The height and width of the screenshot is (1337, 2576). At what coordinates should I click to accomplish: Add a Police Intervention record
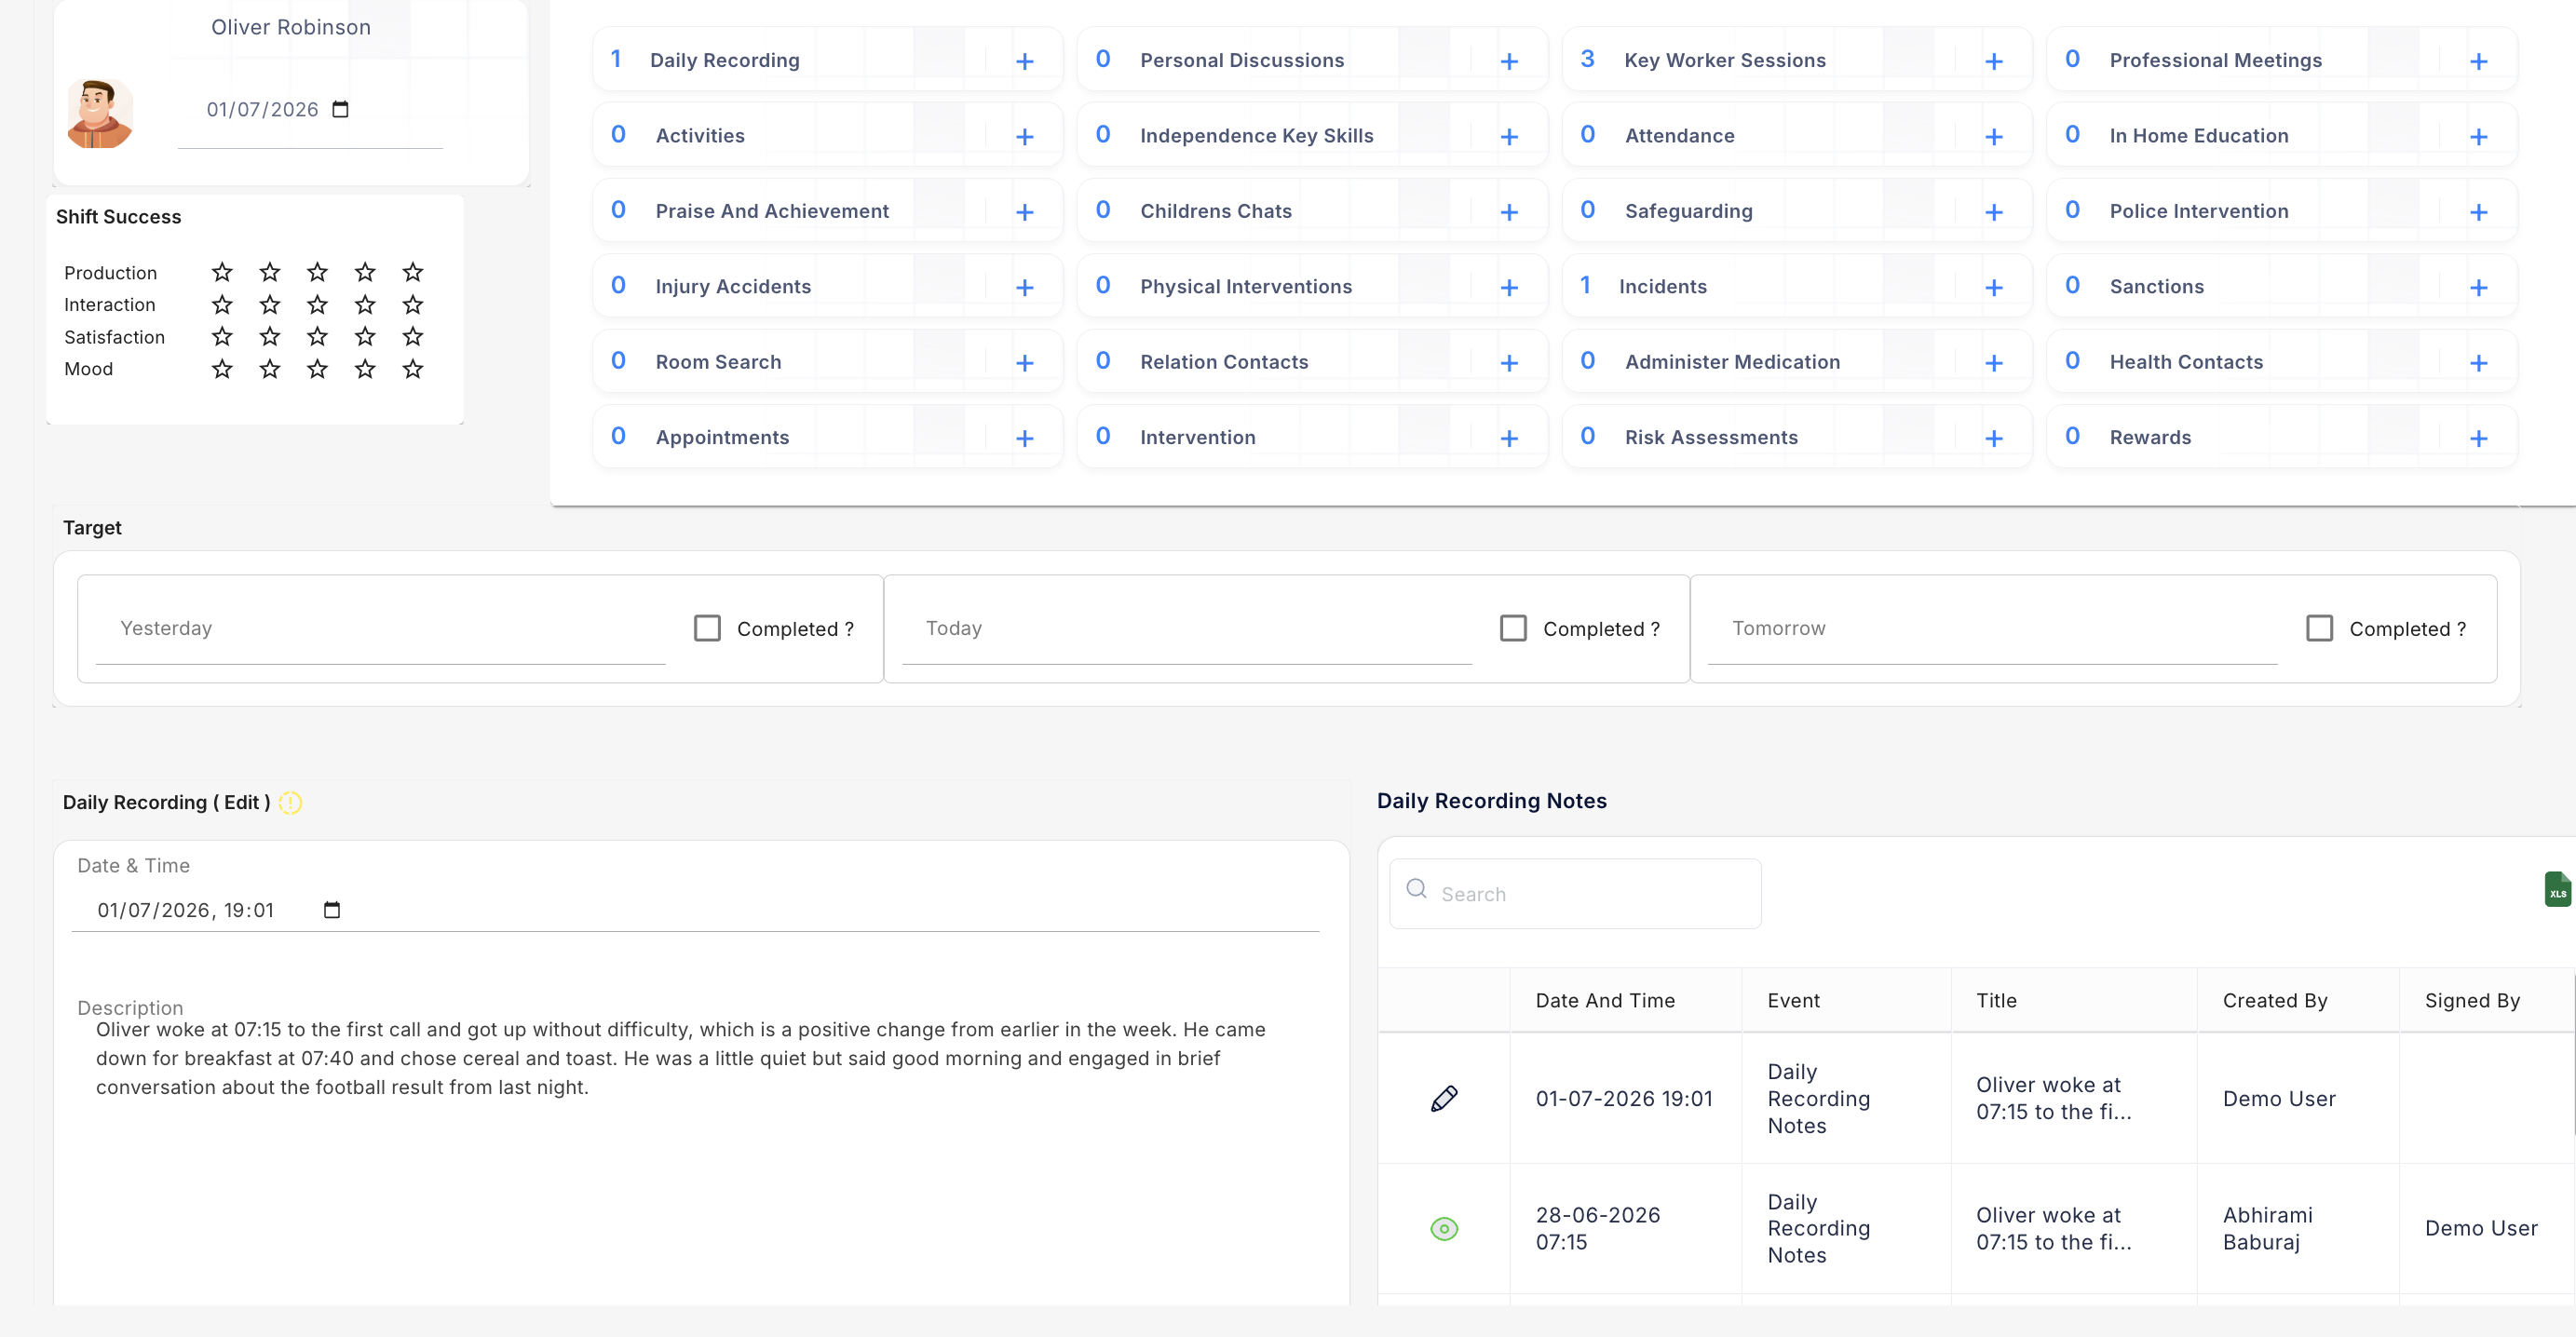(x=2478, y=212)
